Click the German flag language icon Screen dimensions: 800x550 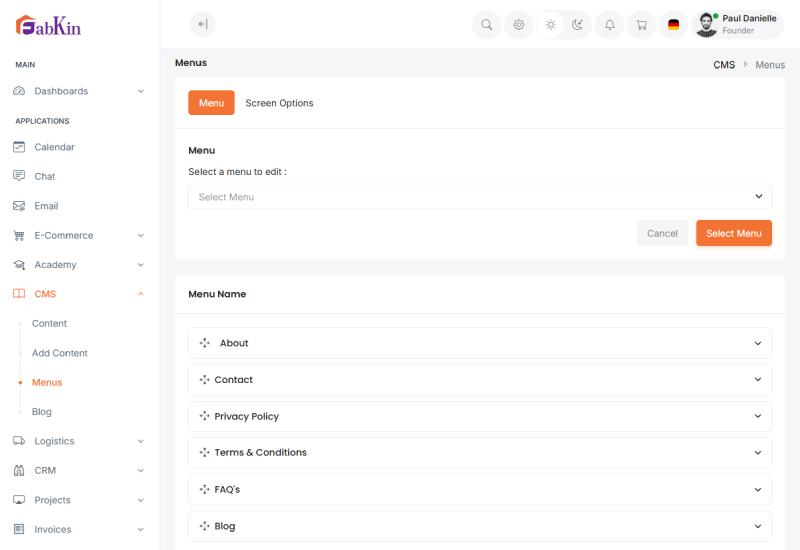tap(673, 25)
